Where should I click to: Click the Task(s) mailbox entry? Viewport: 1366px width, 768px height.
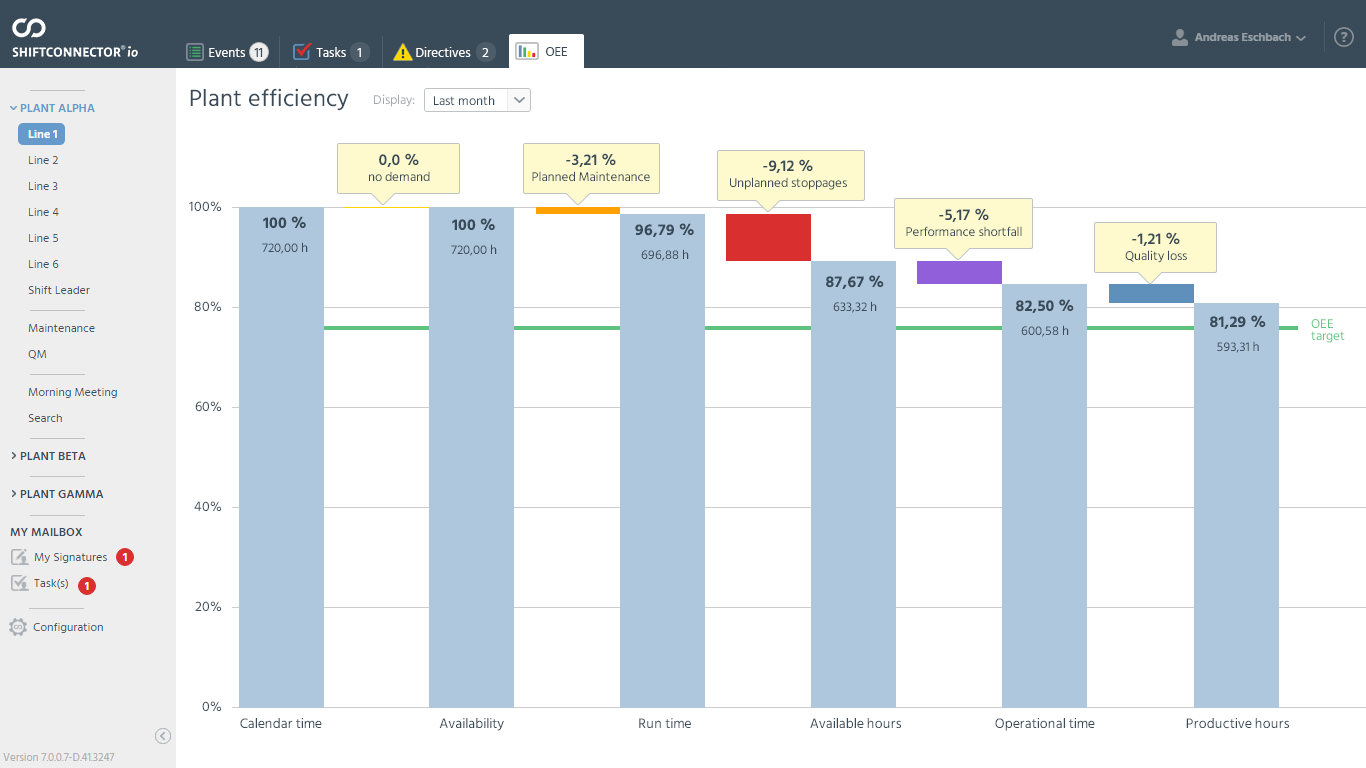pyautogui.click(x=51, y=583)
